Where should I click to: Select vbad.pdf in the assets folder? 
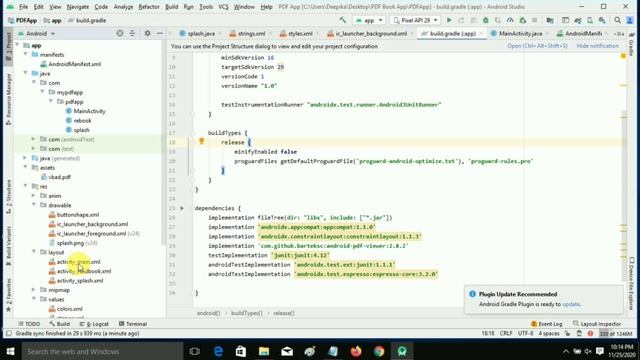point(56,177)
